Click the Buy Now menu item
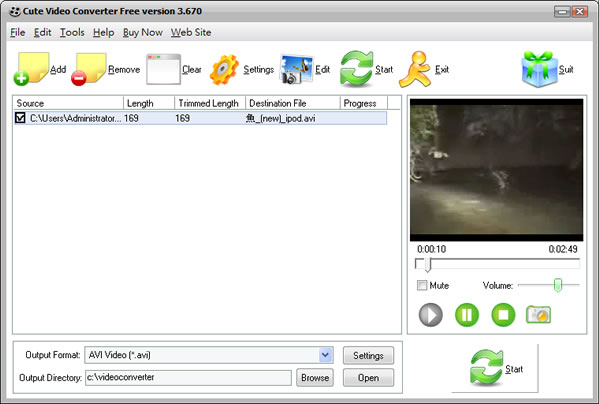600x404 pixels. [143, 33]
